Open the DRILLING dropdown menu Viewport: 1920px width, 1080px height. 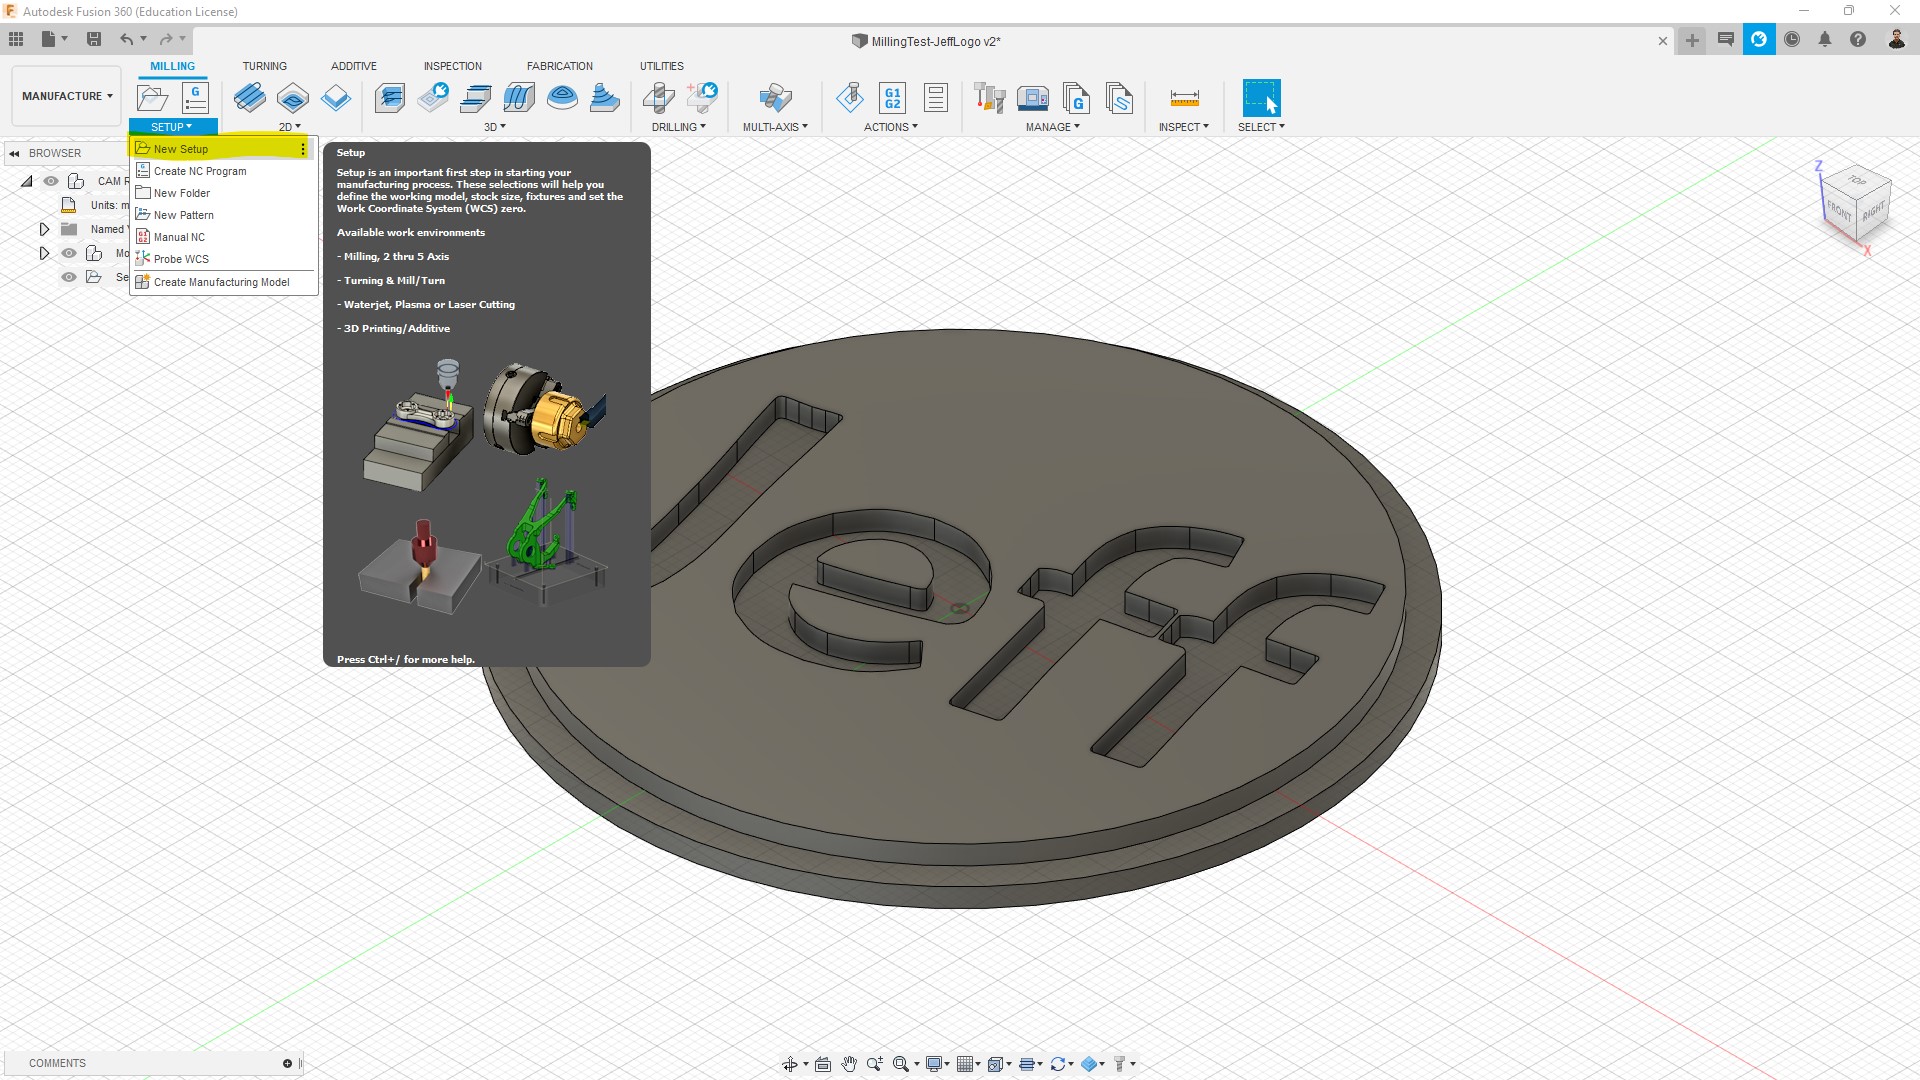point(679,127)
